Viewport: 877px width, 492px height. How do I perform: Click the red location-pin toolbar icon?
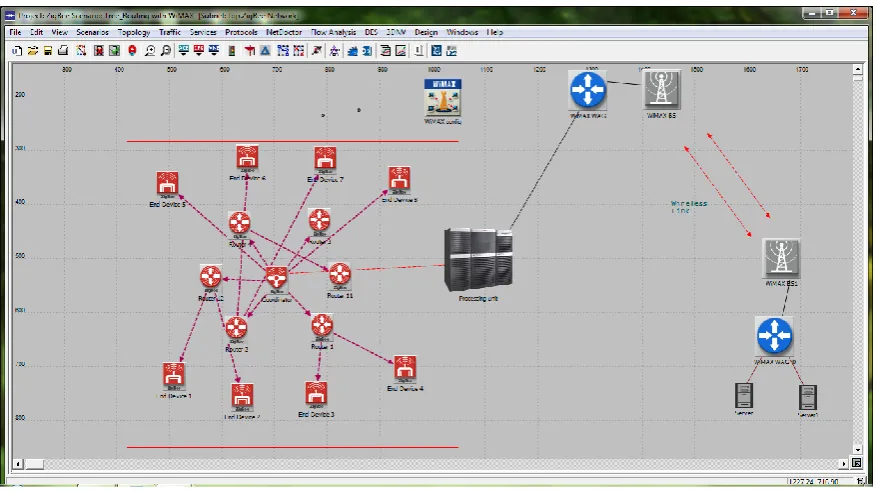click(x=132, y=51)
